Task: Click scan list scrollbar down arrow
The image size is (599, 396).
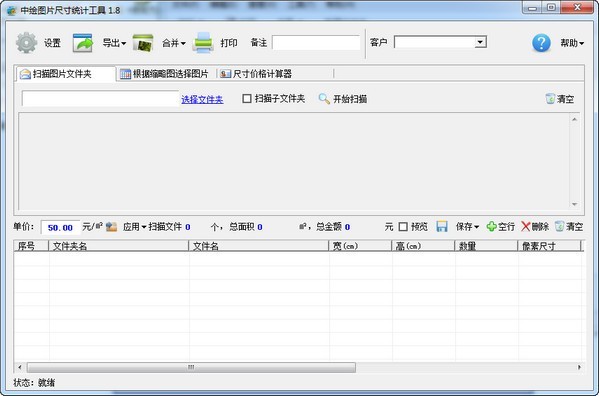Action: point(574,204)
